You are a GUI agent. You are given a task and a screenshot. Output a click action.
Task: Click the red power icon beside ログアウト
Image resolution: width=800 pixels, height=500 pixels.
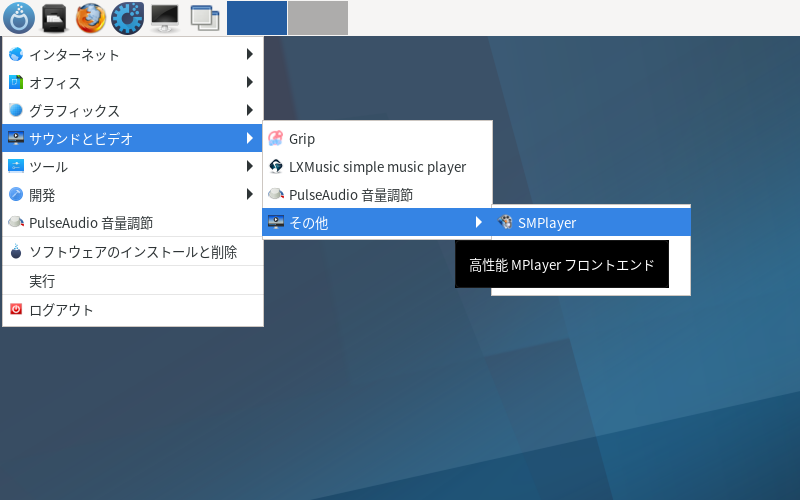coord(16,309)
